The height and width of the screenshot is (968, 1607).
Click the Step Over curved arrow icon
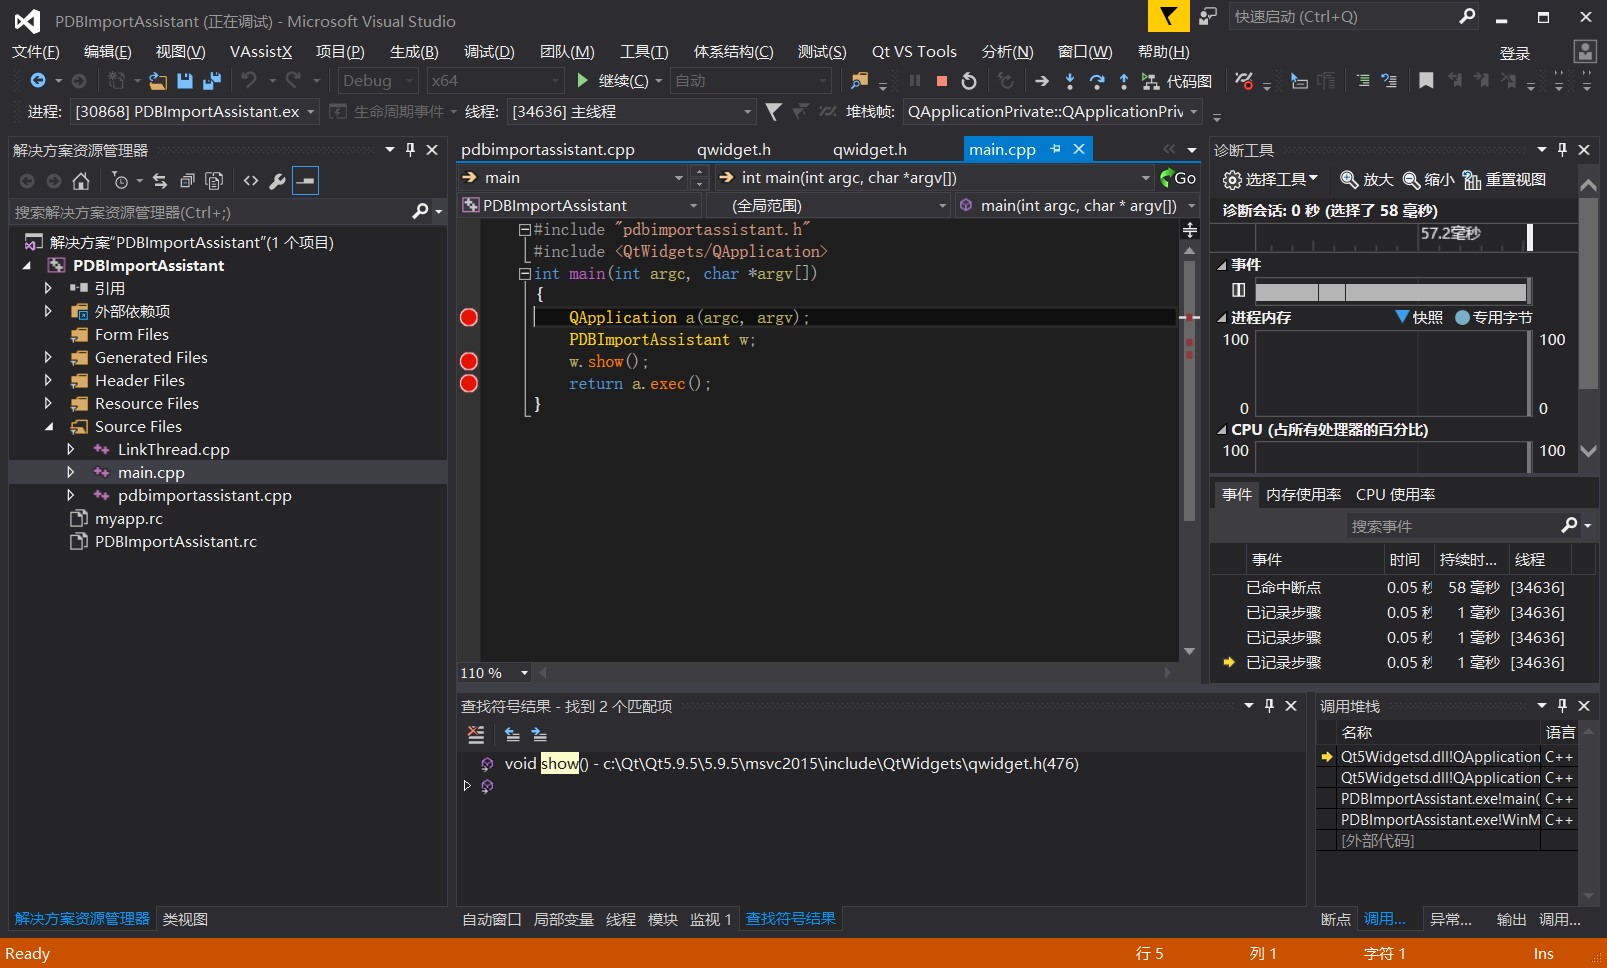1097,81
